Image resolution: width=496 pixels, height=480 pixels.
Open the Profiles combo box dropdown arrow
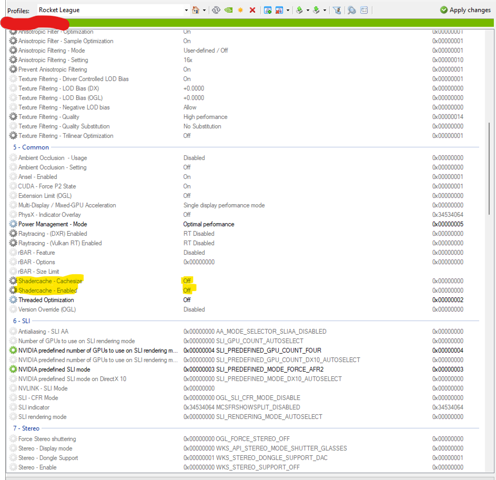click(186, 10)
